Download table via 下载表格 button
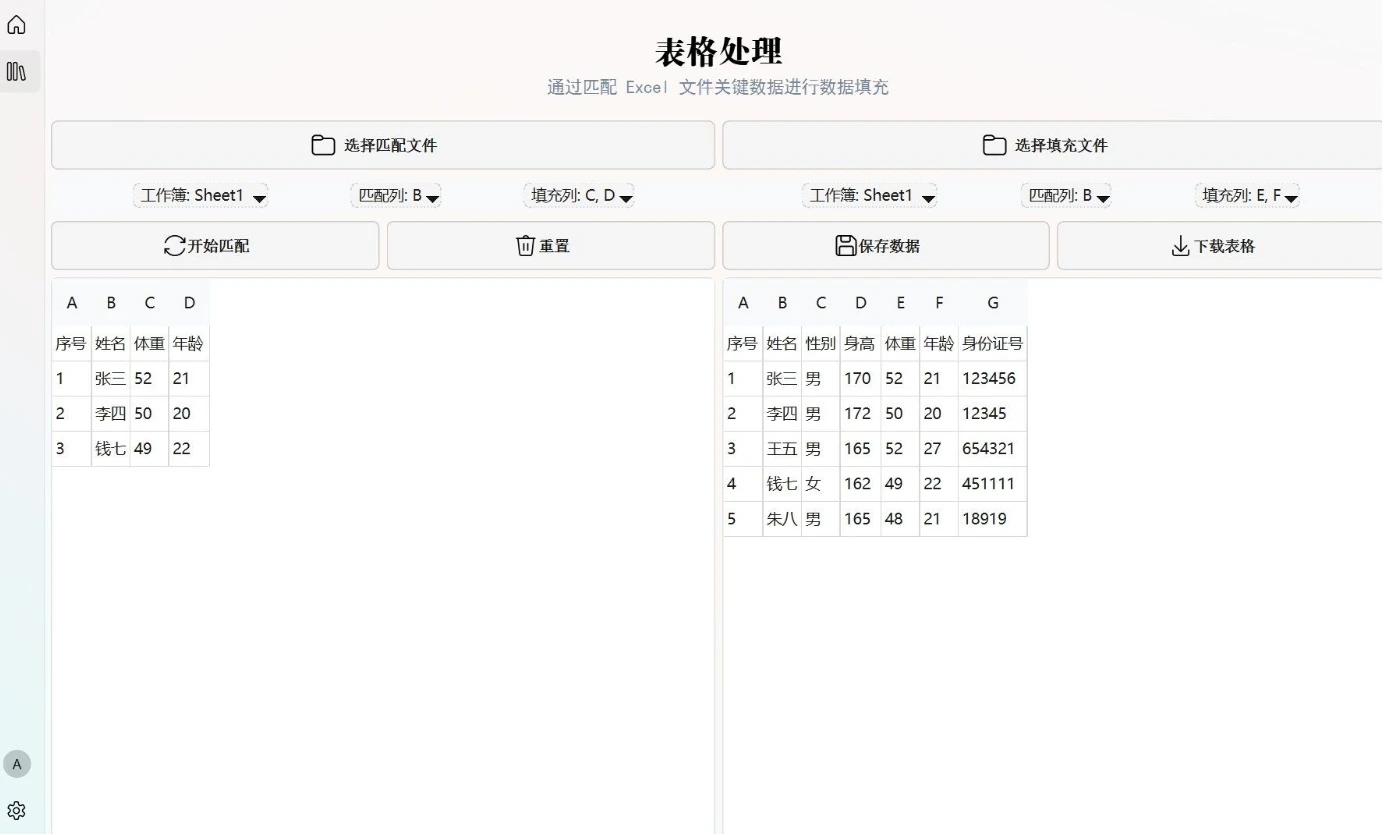1385x835 pixels. pyautogui.click(x=1221, y=246)
